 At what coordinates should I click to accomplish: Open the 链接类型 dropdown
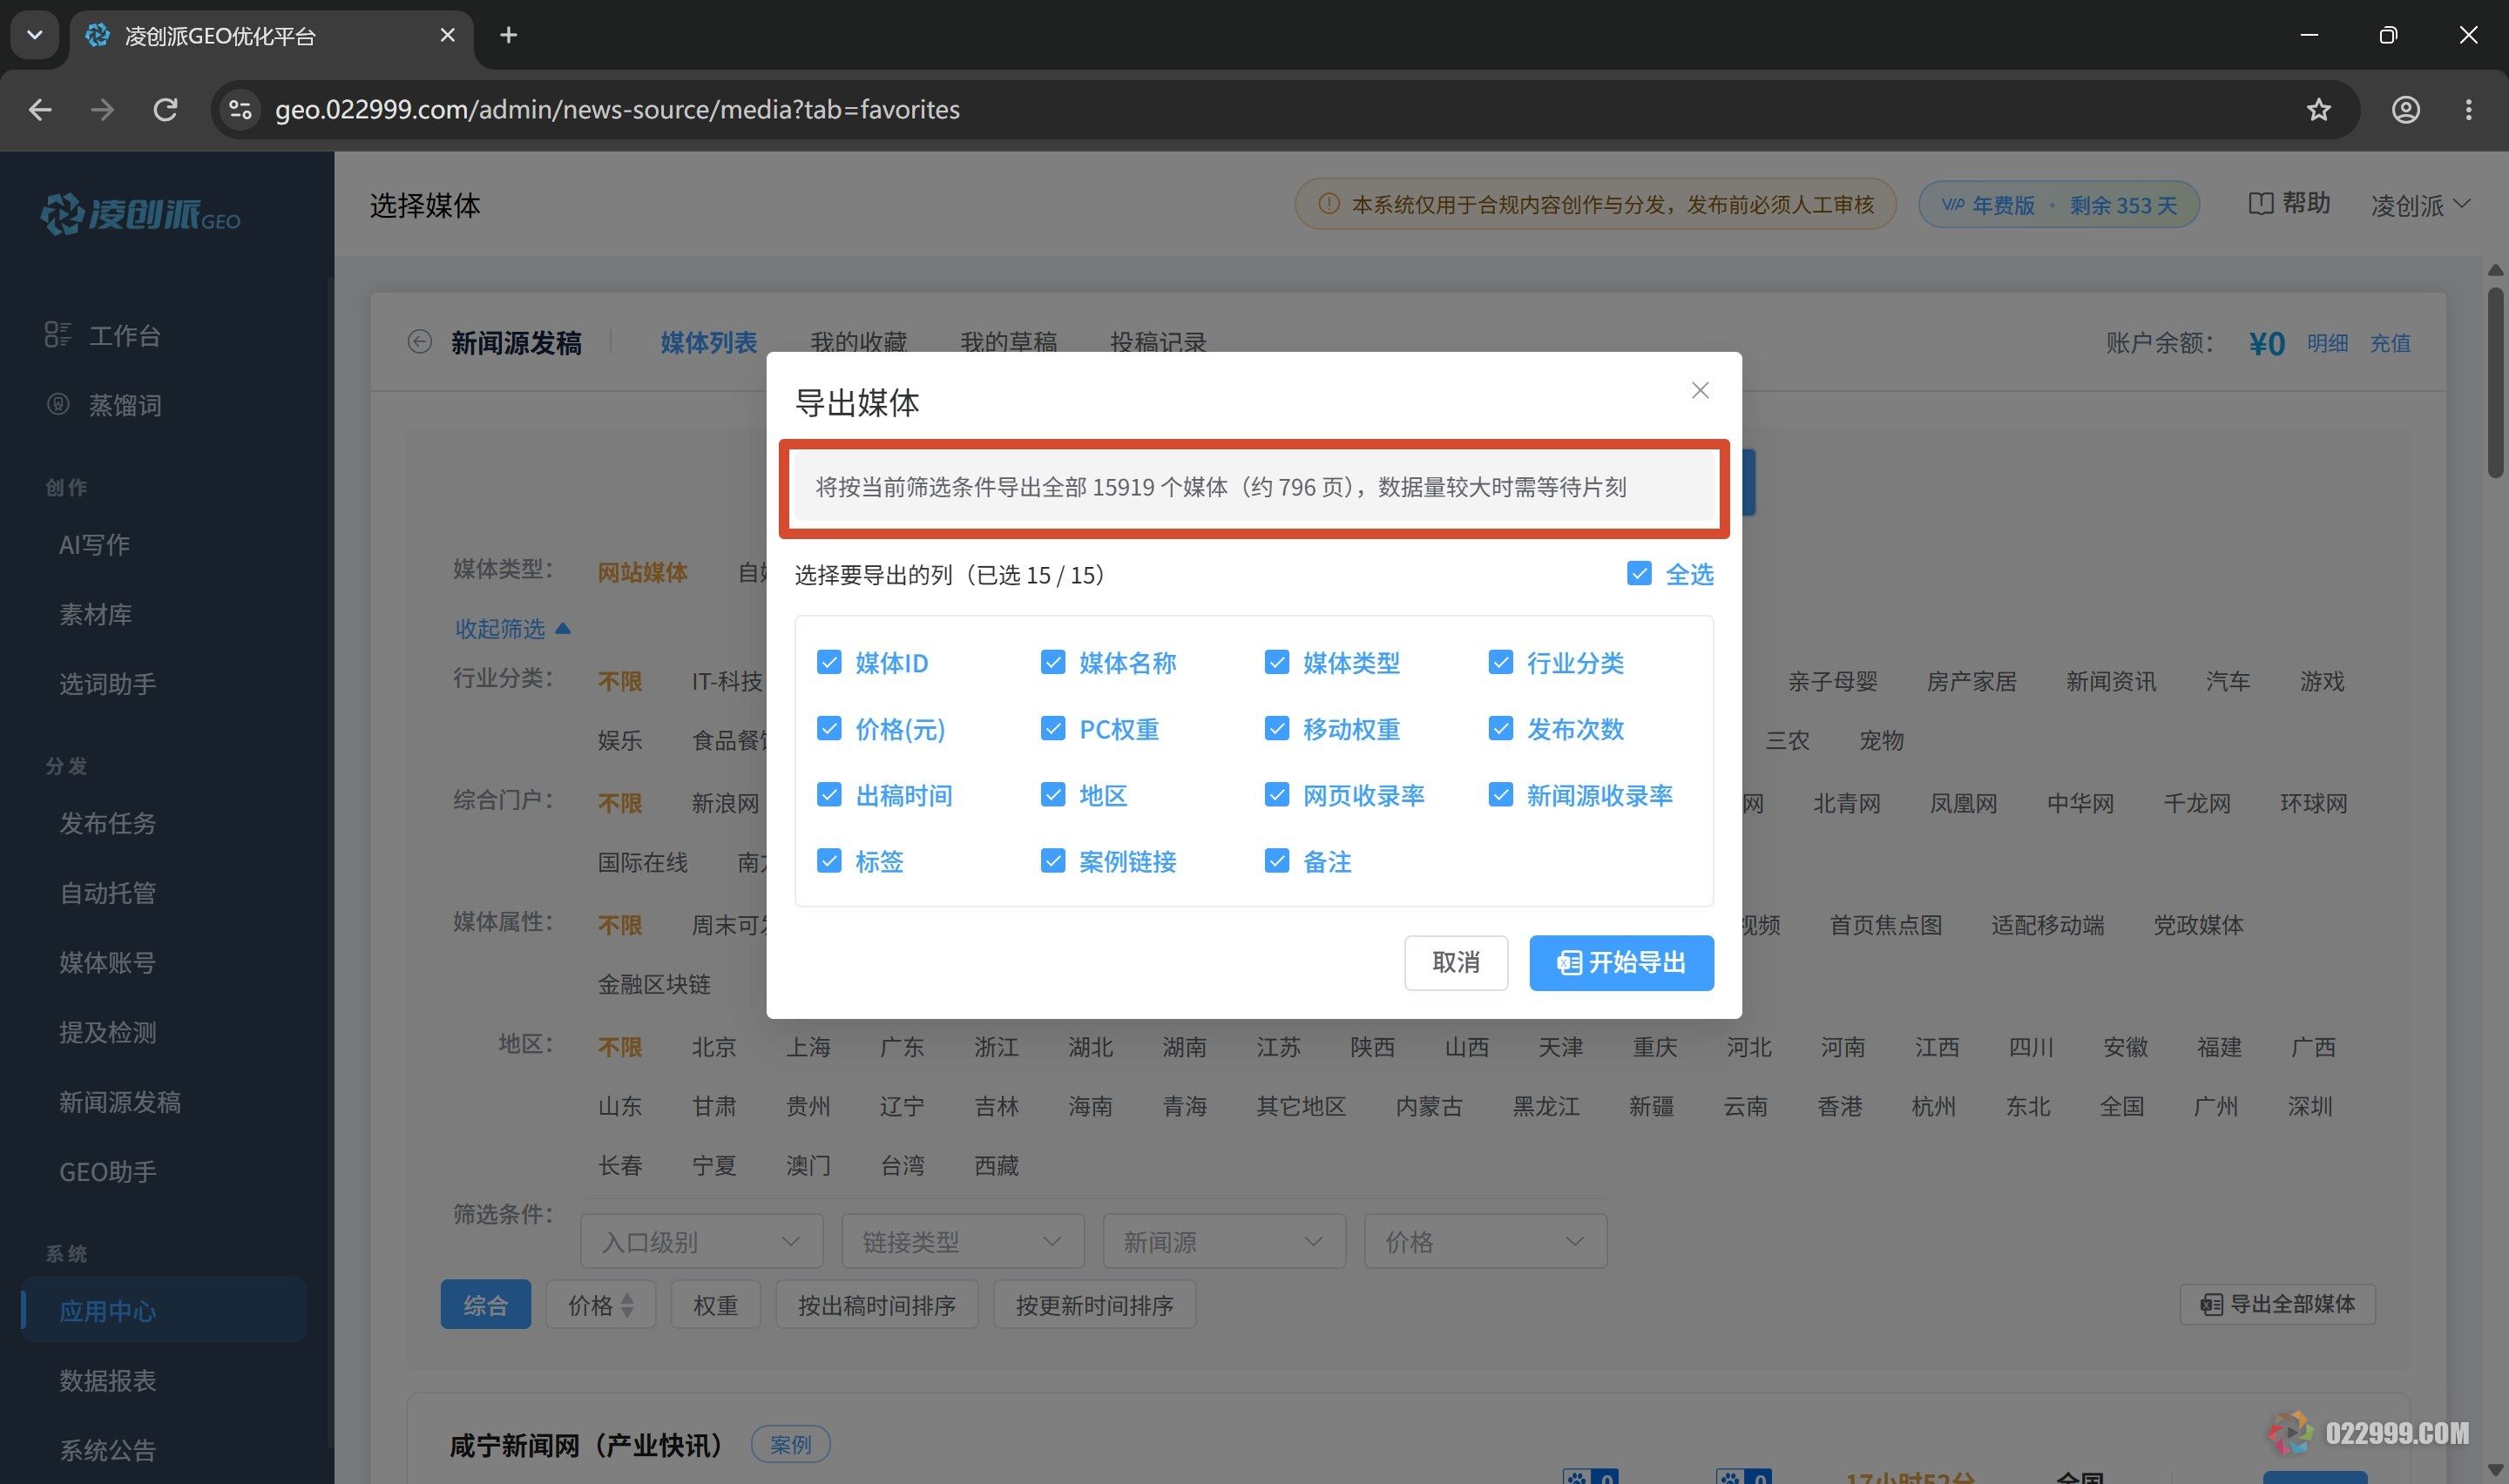963,1241
